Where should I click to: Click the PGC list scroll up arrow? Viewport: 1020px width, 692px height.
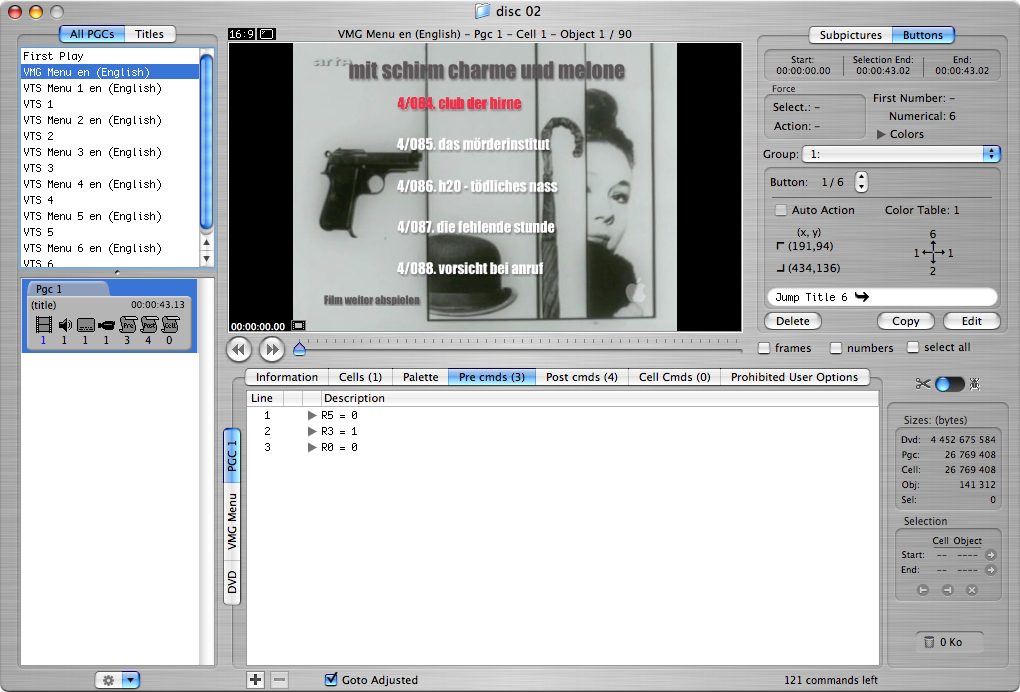pyautogui.click(x=207, y=243)
